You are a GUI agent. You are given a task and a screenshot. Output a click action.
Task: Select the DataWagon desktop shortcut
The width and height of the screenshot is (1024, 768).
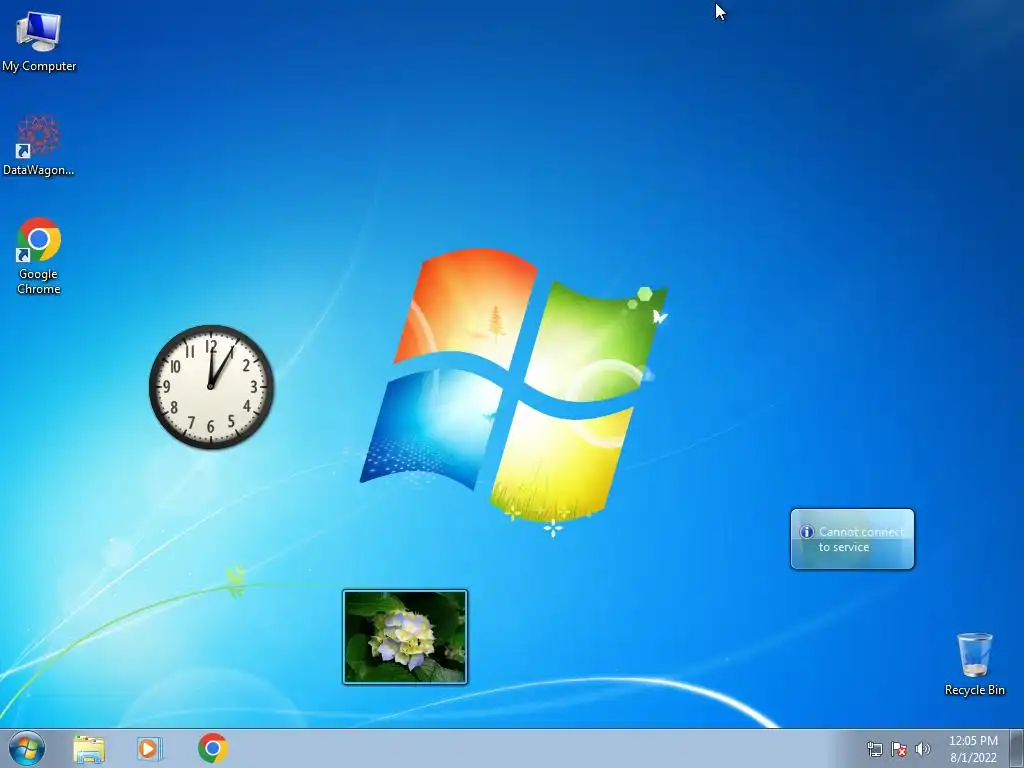pos(39,145)
